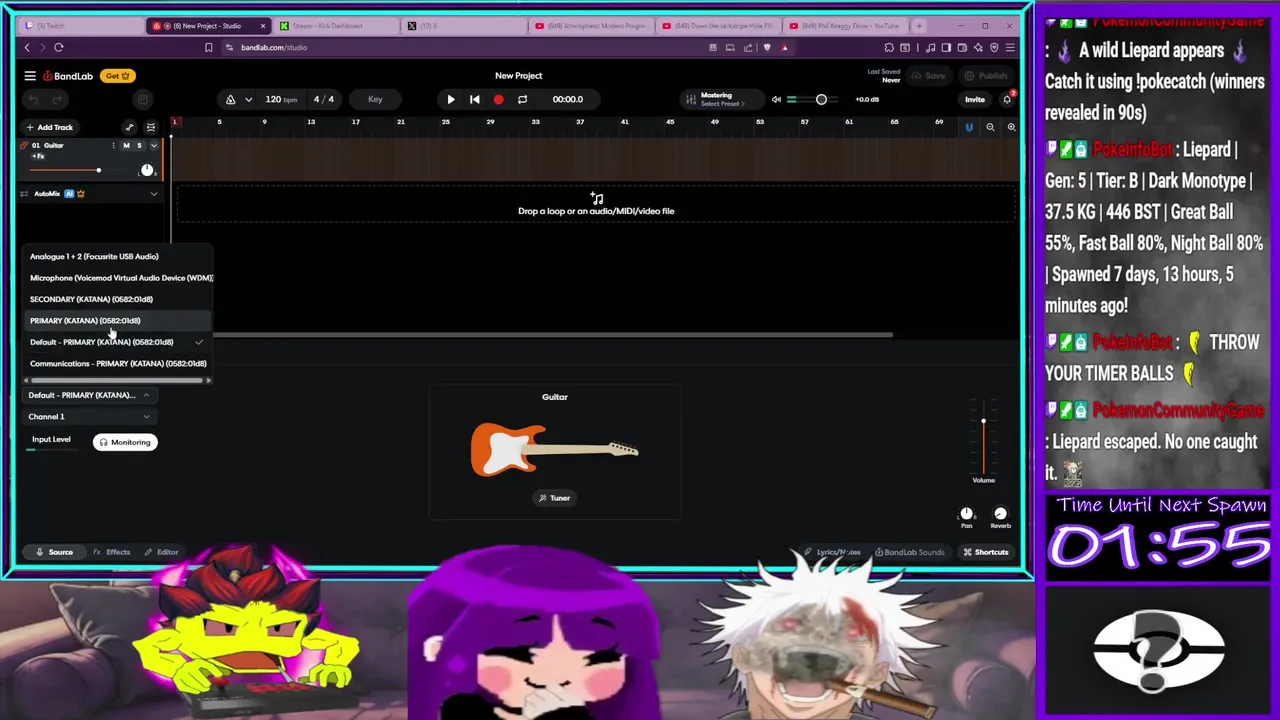Switch to the Editor tab
This screenshot has width=1280, height=720.
click(x=161, y=552)
